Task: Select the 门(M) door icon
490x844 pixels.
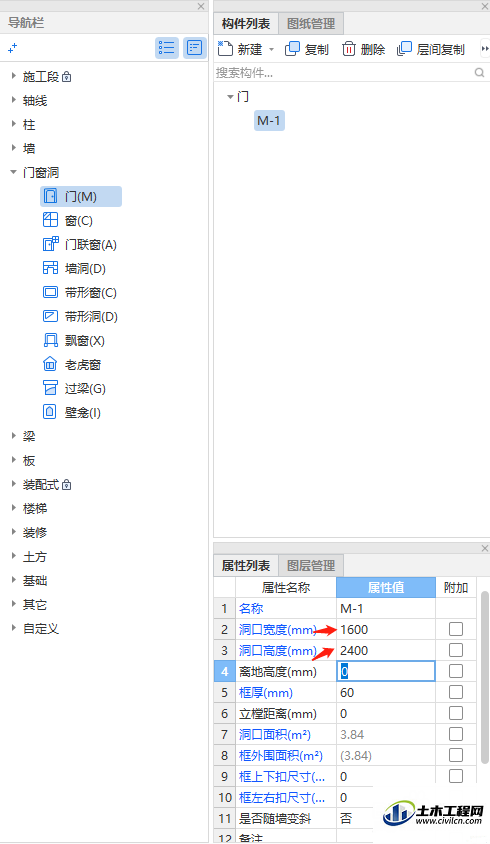Action: tap(50, 196)
